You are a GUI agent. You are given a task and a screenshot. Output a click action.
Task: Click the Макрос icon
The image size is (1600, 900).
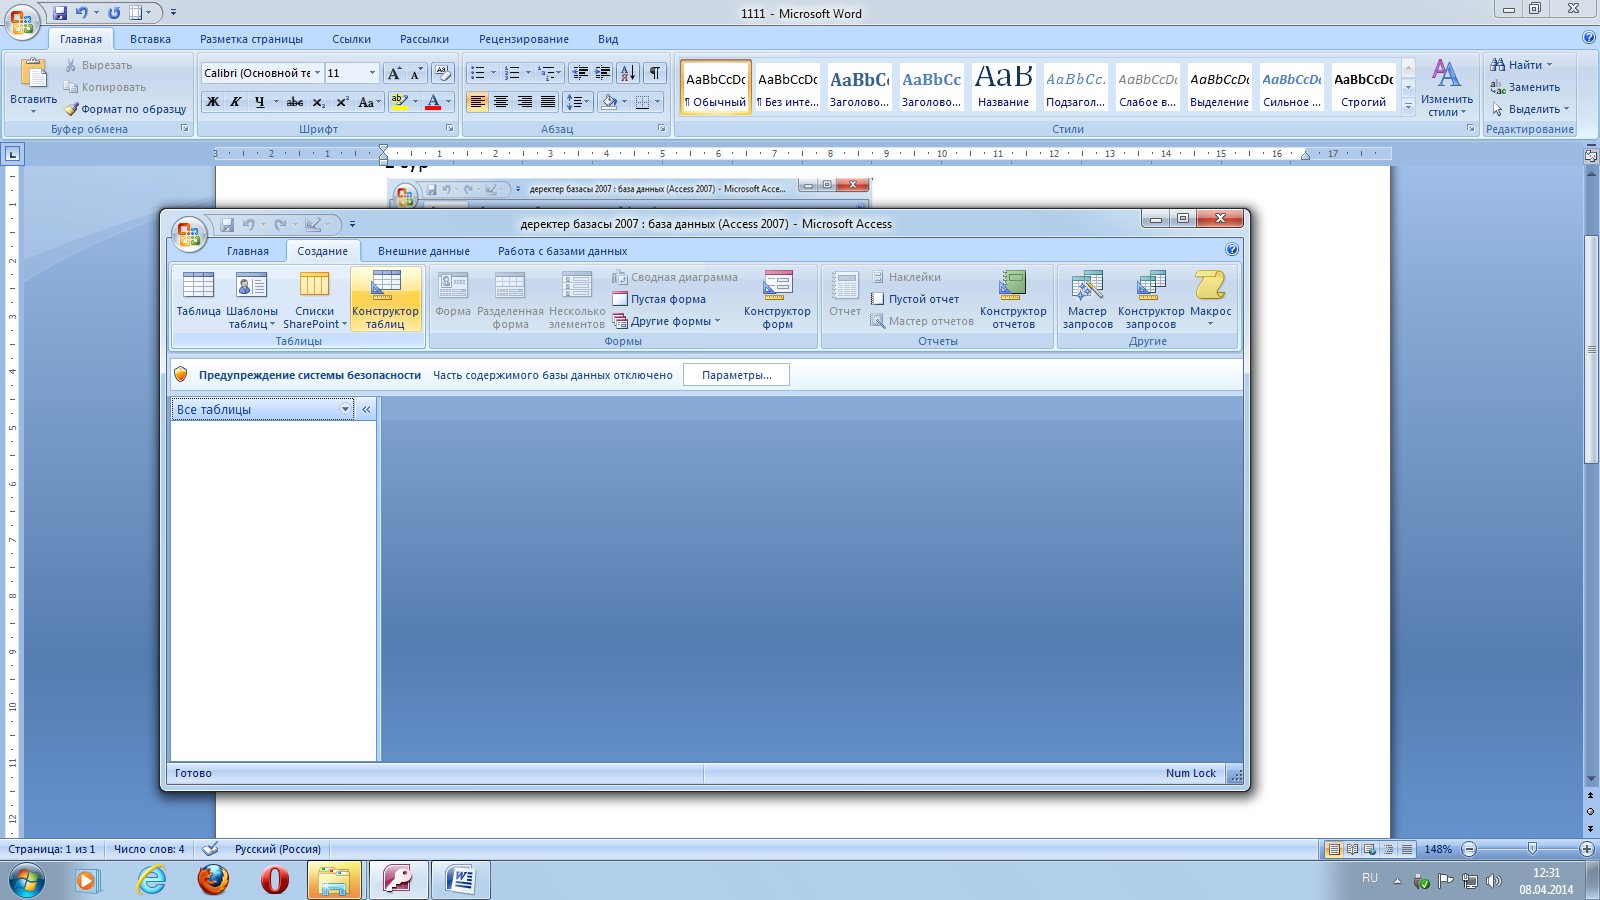(1210, 298)
